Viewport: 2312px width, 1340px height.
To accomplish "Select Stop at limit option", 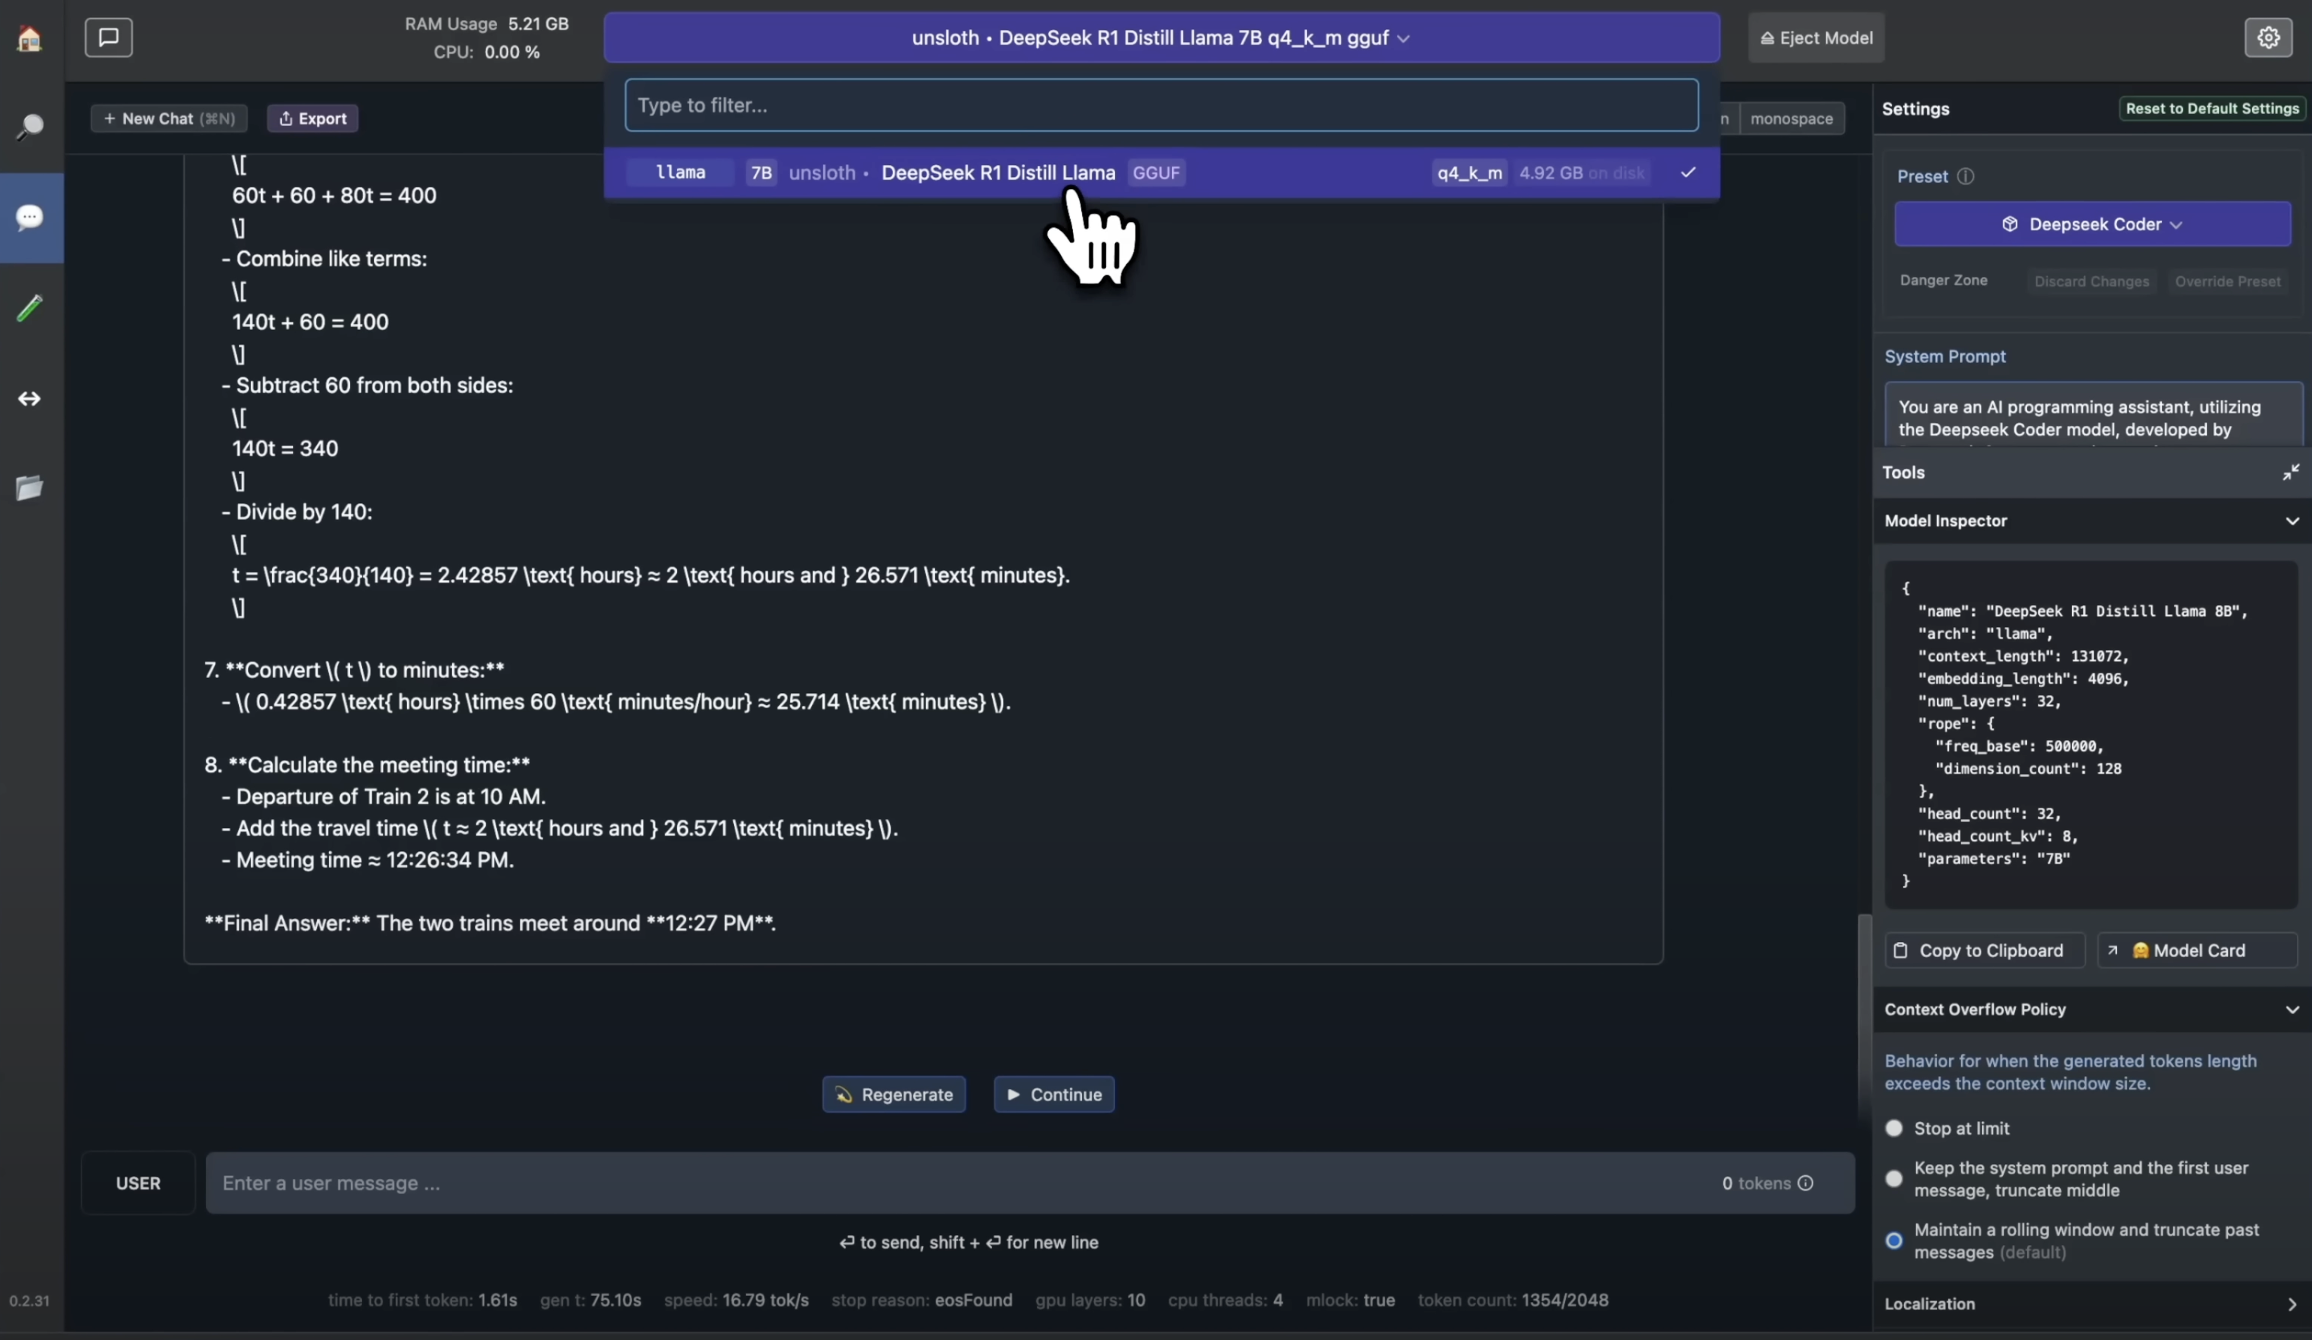I will 1894,1128.
